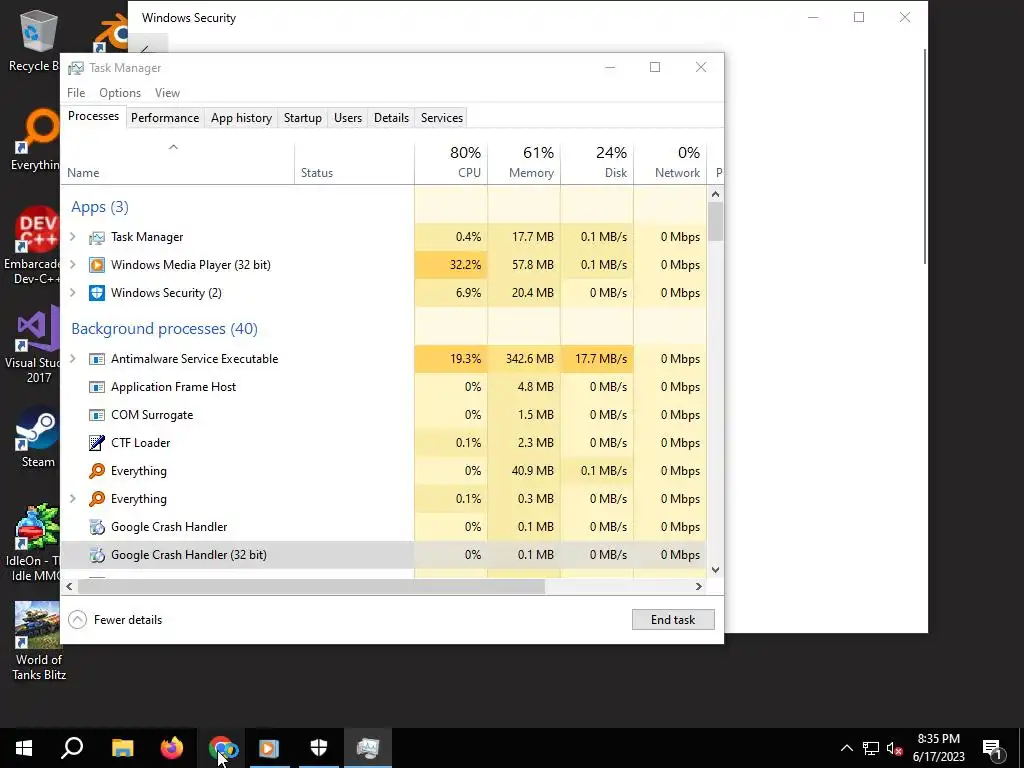The image size is (1024, 768).
Task: Click the Windows Media Player process icon
Action: (97, 265)
